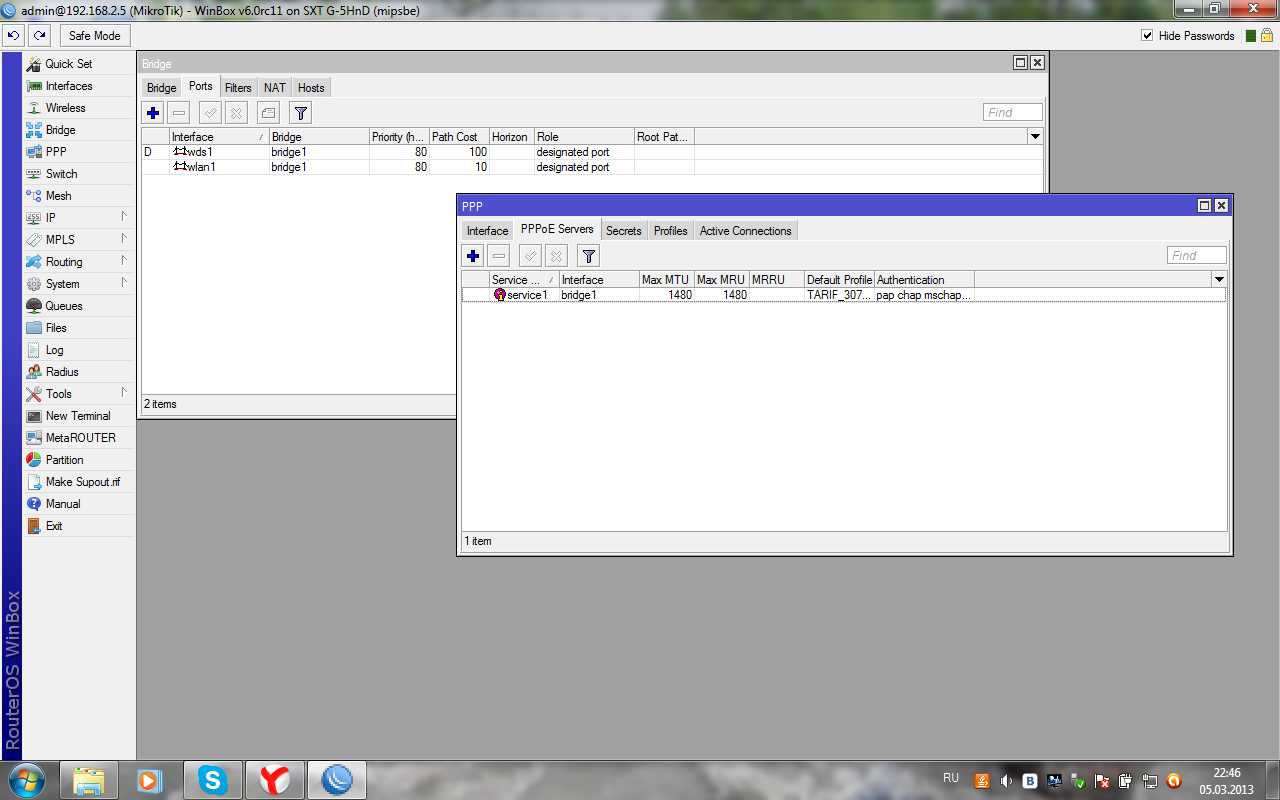1280x800 pixels.
Task: Switch to Interface tab in PPP window
Action: (488, 231)
